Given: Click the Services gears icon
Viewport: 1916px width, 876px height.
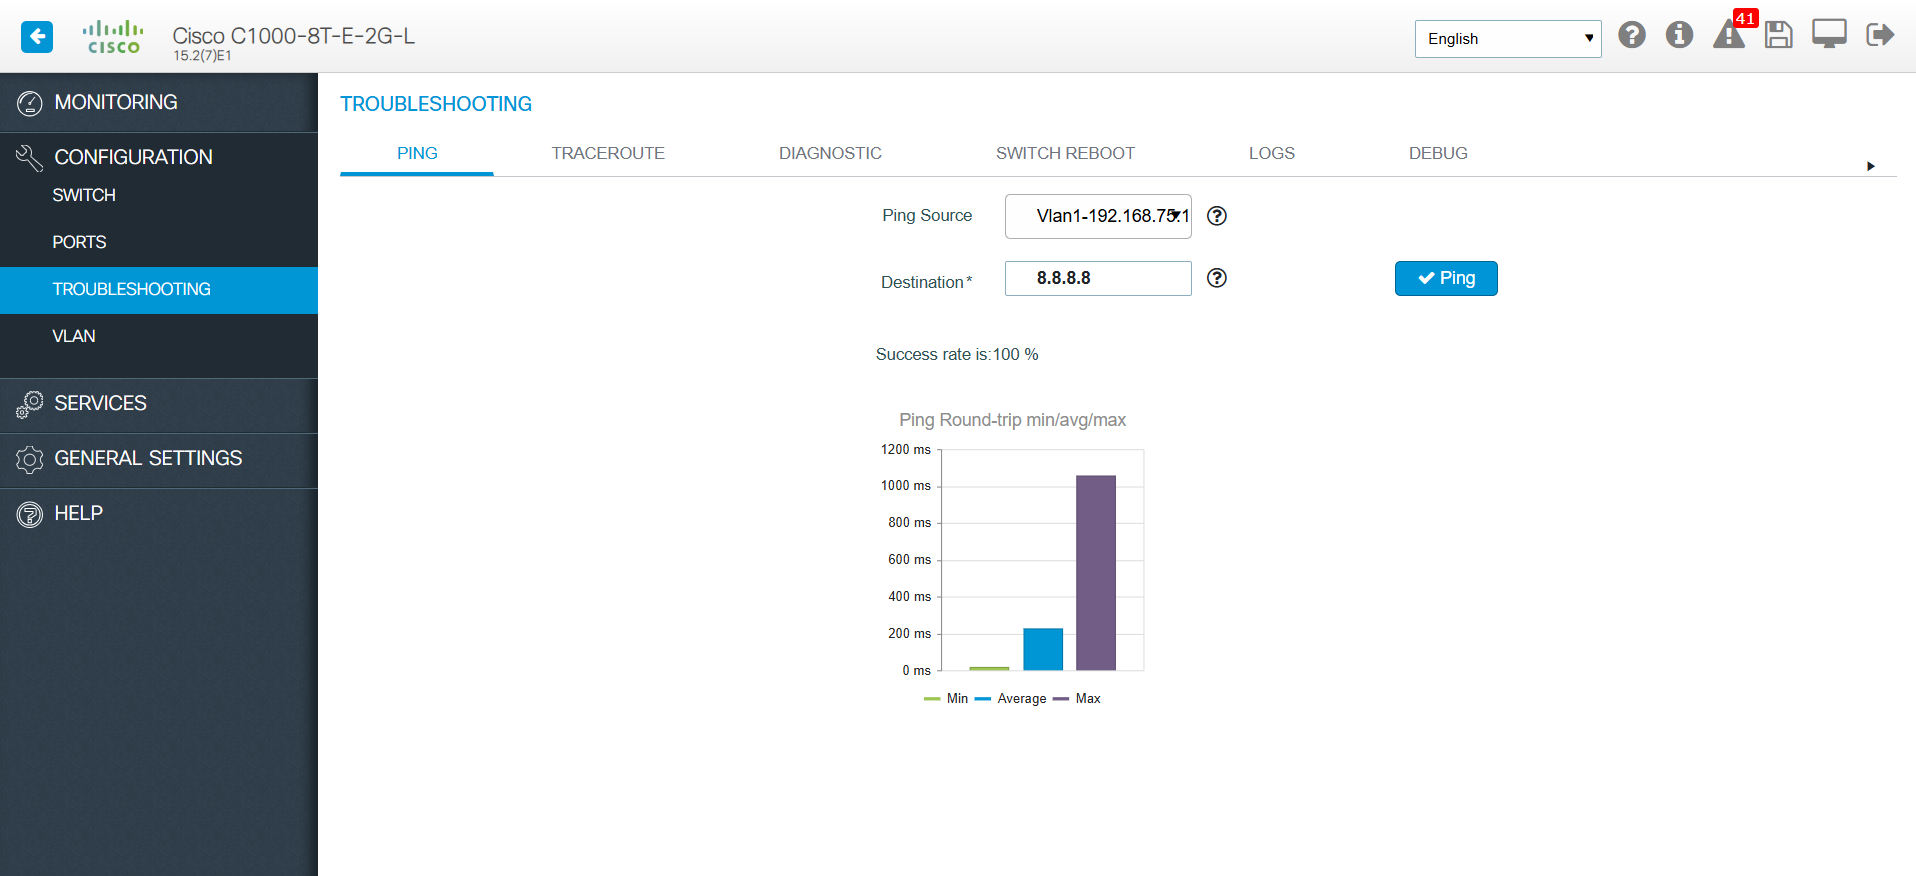Looking at the screenshot, I should coord(30,404).
